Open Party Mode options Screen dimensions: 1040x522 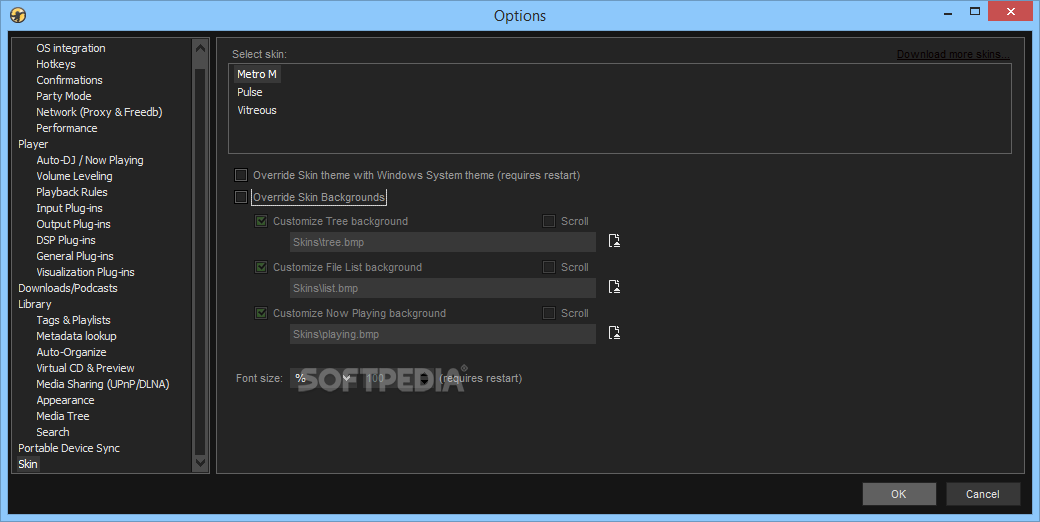point(64,96)
